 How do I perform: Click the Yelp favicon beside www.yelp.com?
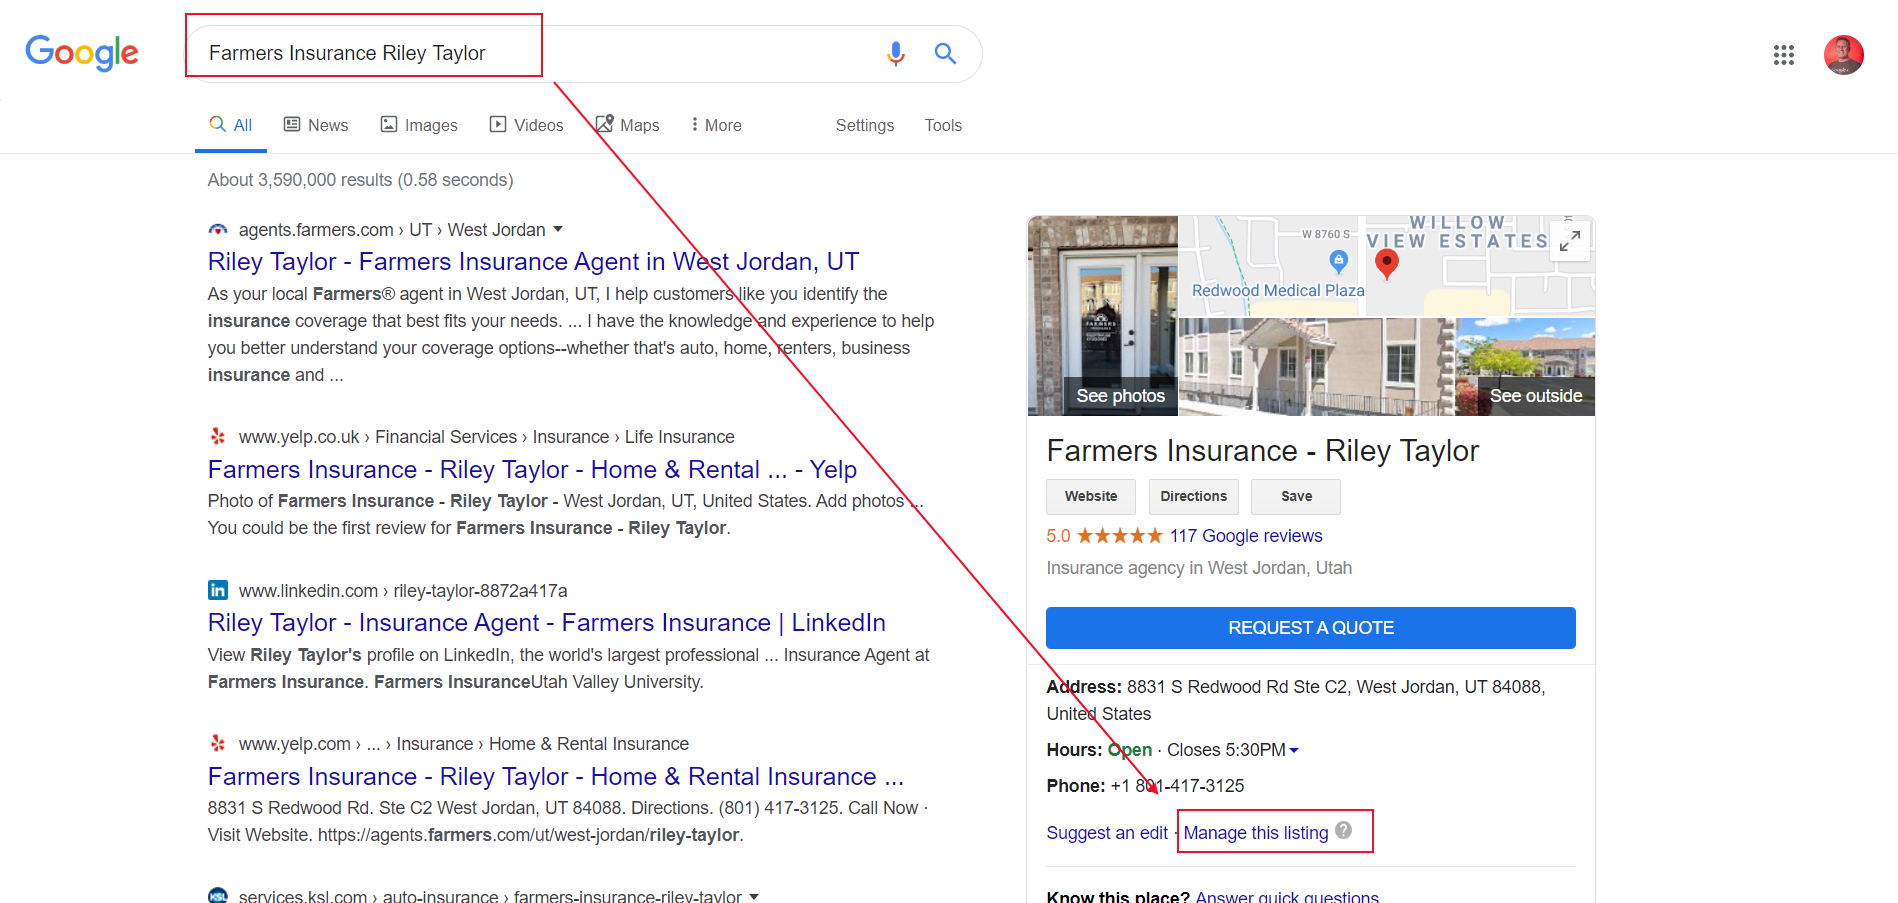pyautogui.click(x=218, y=743)
